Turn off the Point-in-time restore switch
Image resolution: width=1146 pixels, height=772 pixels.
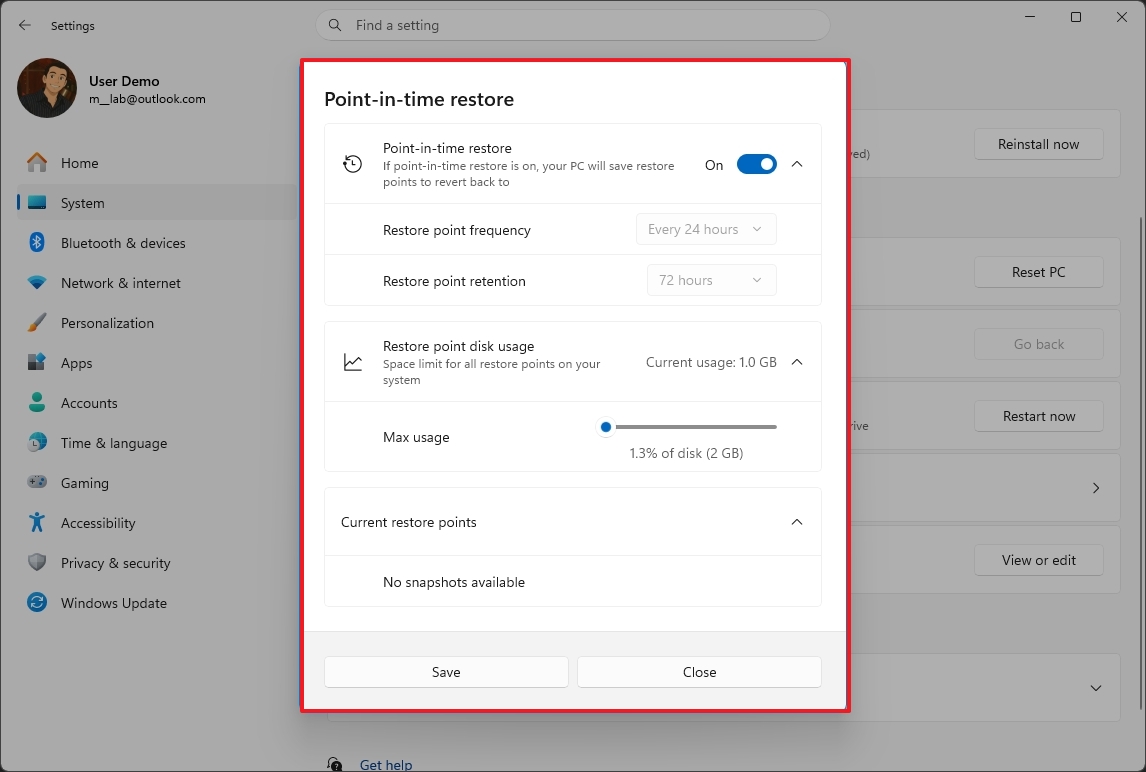[757, 164]
